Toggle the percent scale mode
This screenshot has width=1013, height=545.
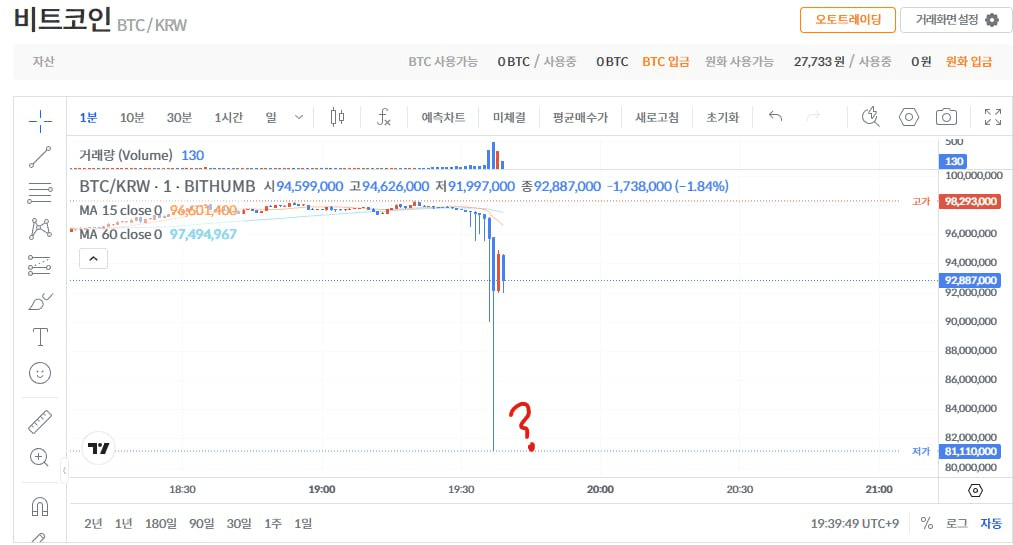point(927,523)
